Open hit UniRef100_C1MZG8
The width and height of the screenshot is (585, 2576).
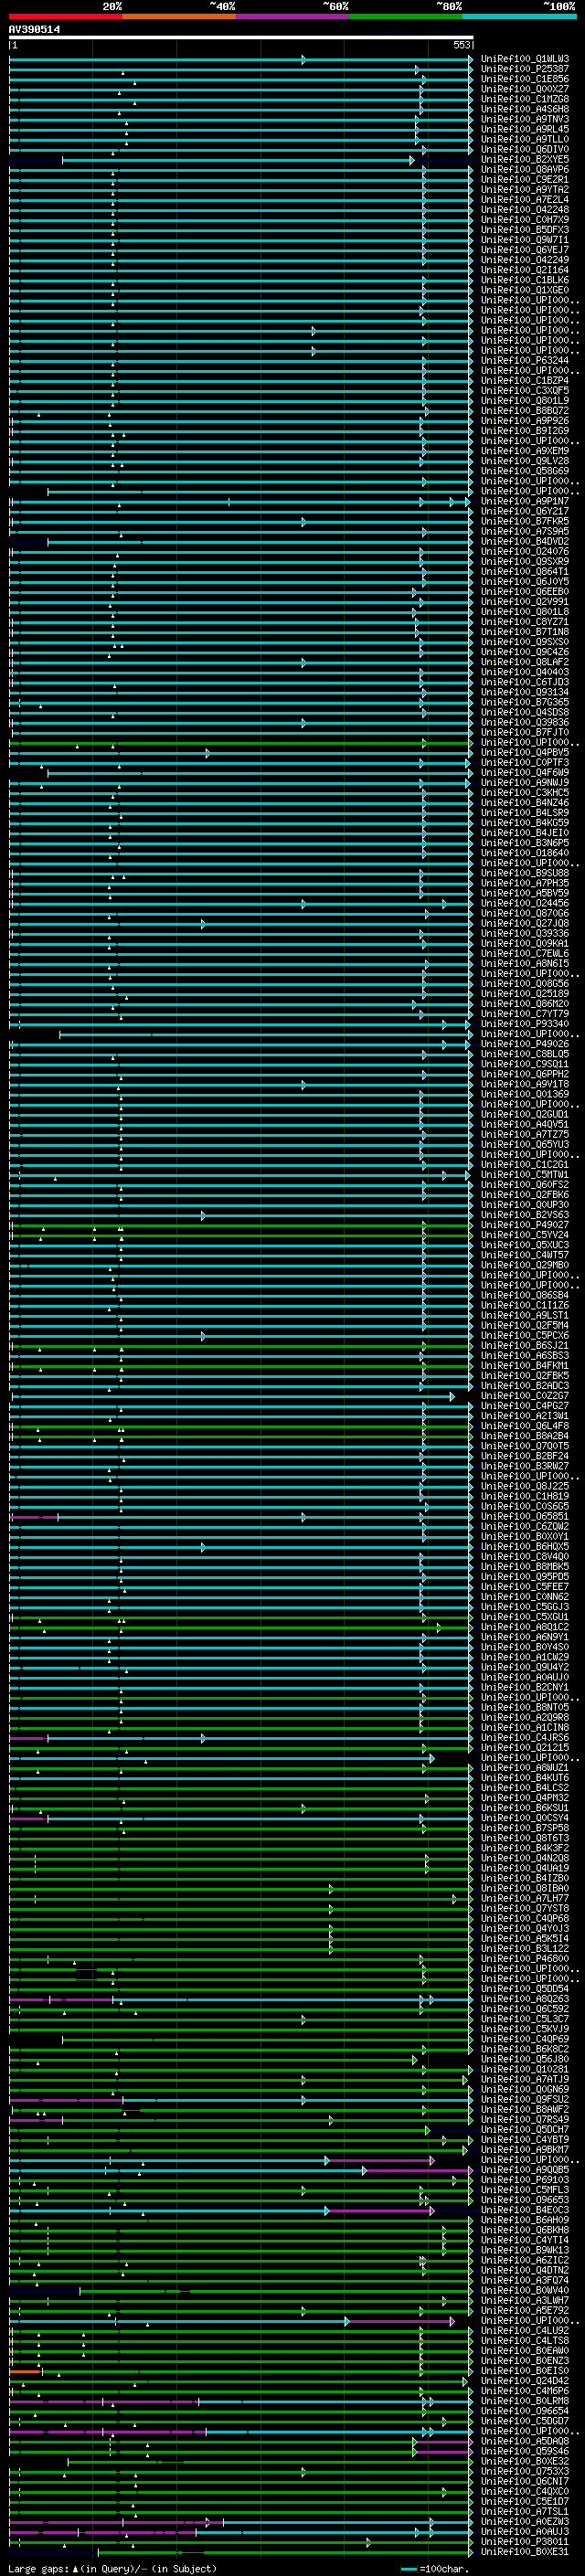point(525,99)
